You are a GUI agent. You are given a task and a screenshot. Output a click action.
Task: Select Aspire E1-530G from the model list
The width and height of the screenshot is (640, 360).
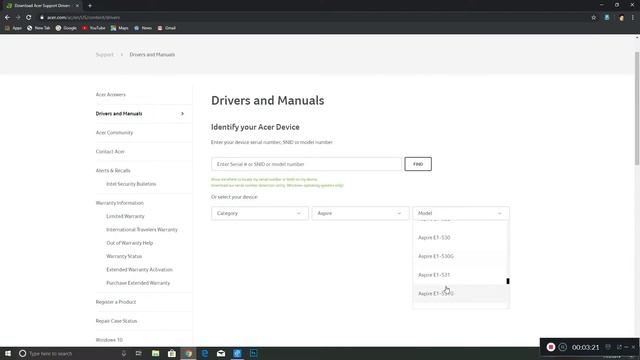click(x=460, y=256)
